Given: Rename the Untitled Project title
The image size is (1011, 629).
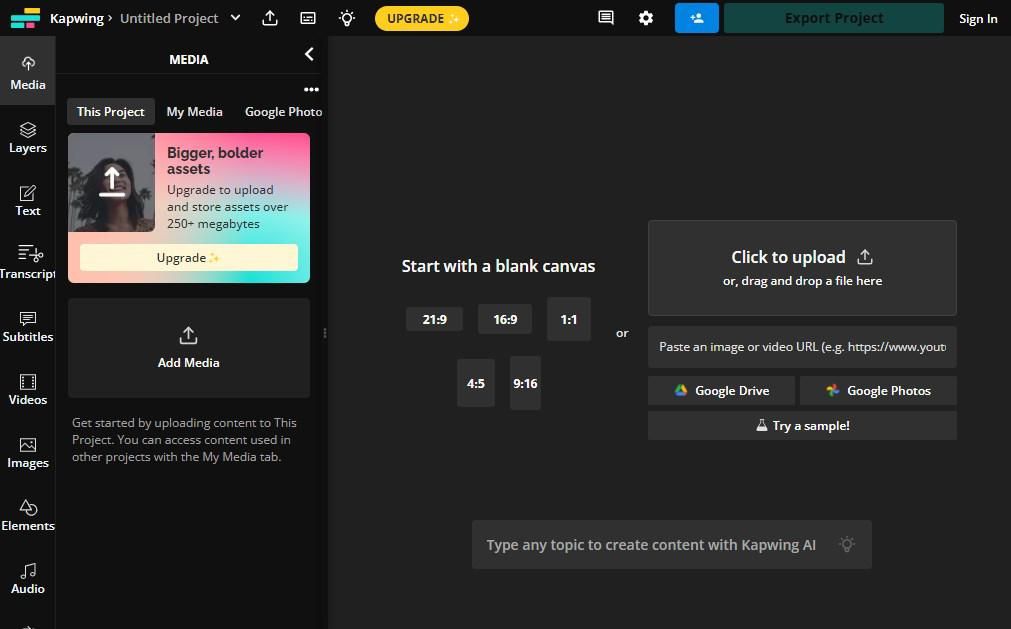Looking at the screenshot, I should tap(169, 19).
